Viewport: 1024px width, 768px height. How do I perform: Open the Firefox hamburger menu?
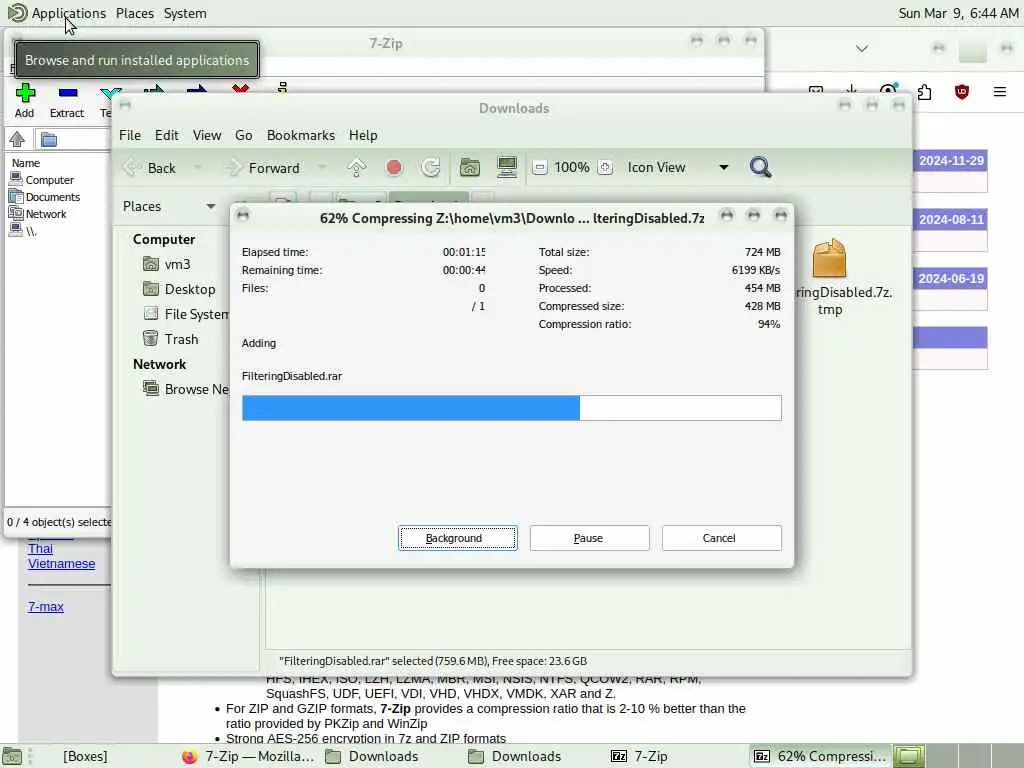999,92
